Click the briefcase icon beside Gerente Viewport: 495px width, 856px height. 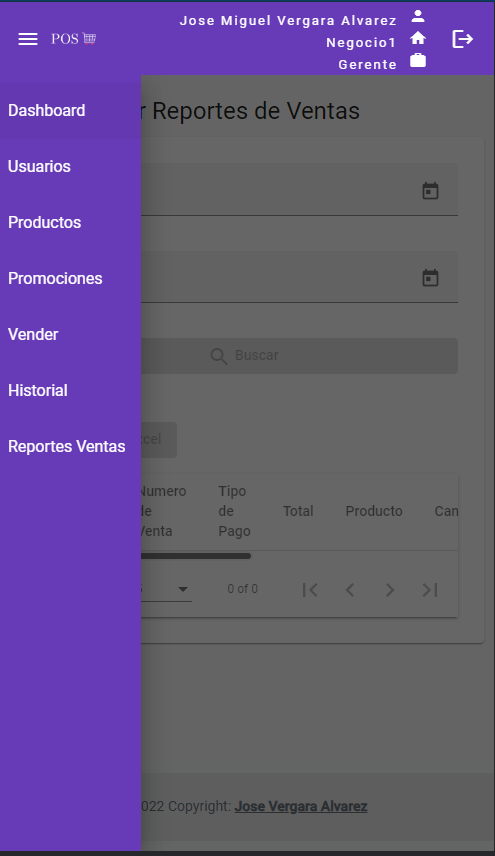click(x=418, y=60)
